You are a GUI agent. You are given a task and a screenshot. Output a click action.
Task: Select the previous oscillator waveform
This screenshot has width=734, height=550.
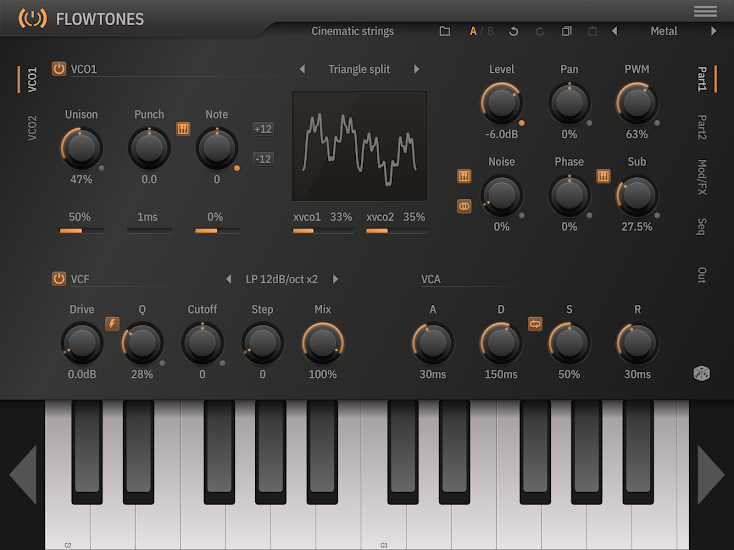[302, 69]
